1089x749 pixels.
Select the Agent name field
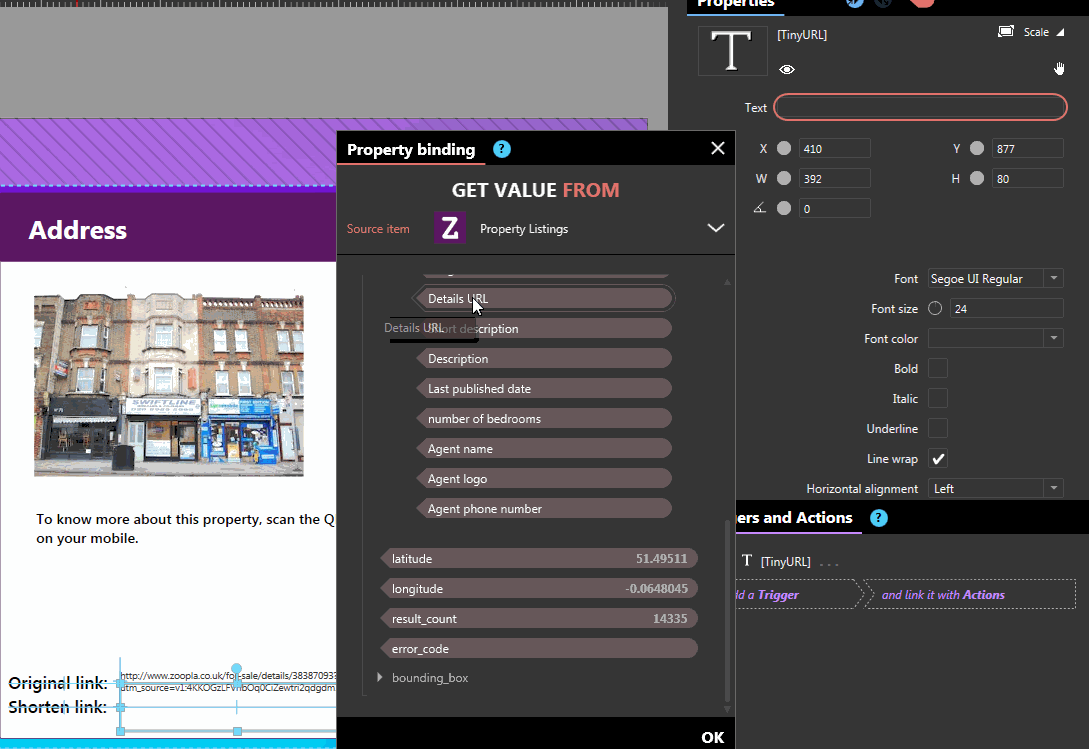pos(544,449)
